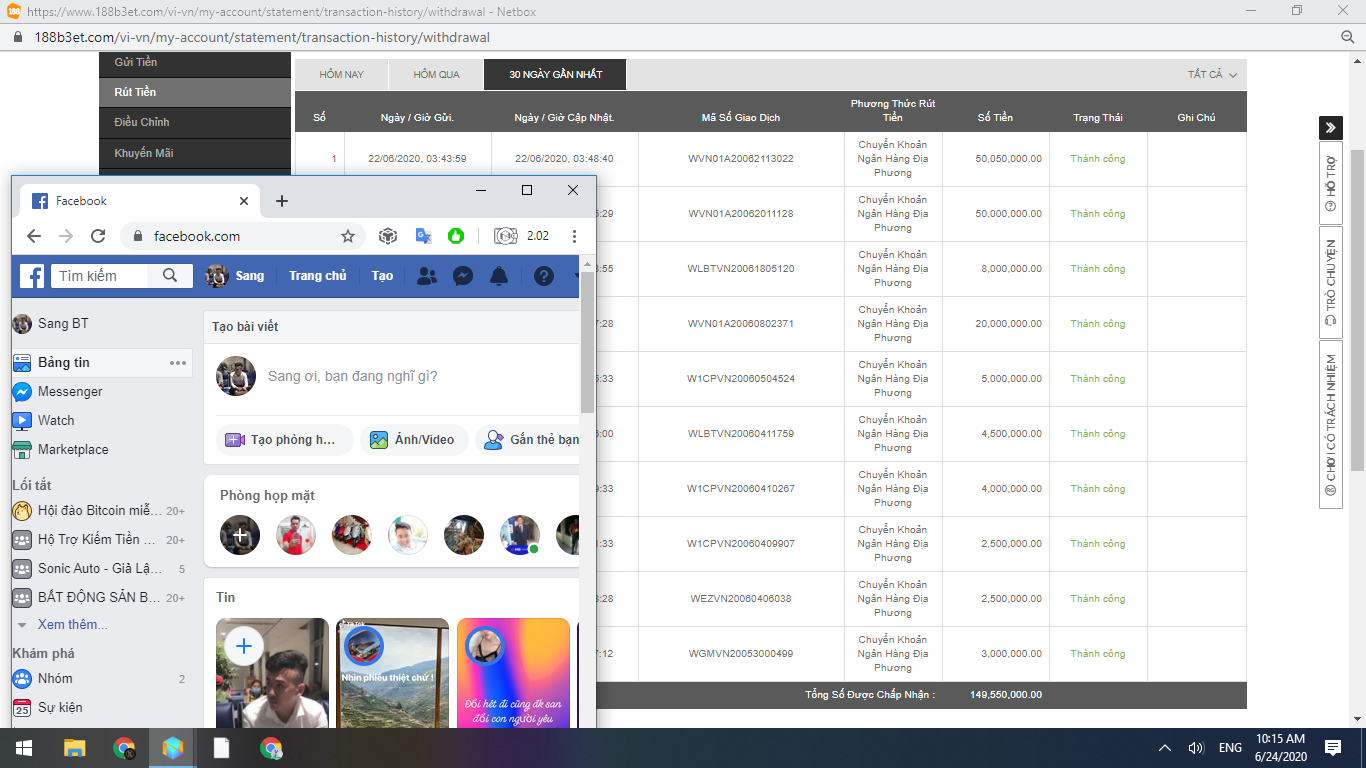
Task: Open Điều Chỉnh in account sidebar
Action: (195, 122)
